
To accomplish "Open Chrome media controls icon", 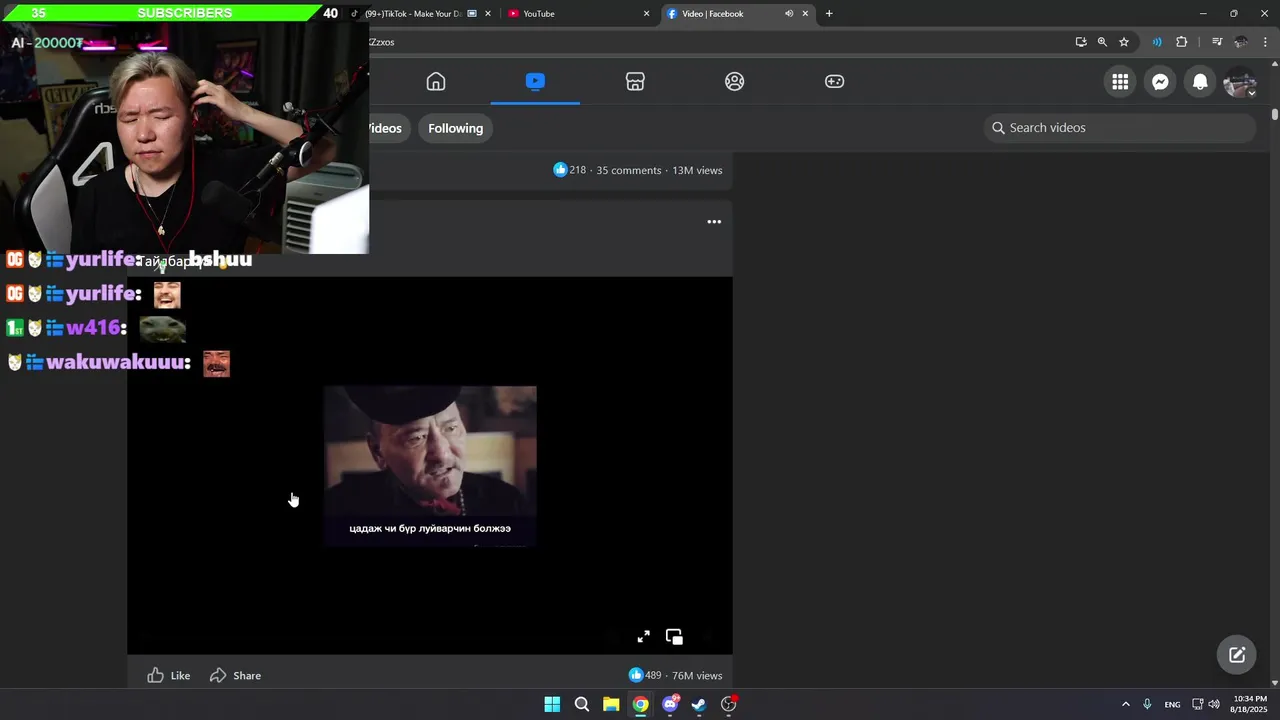I will coord(1217,42).
